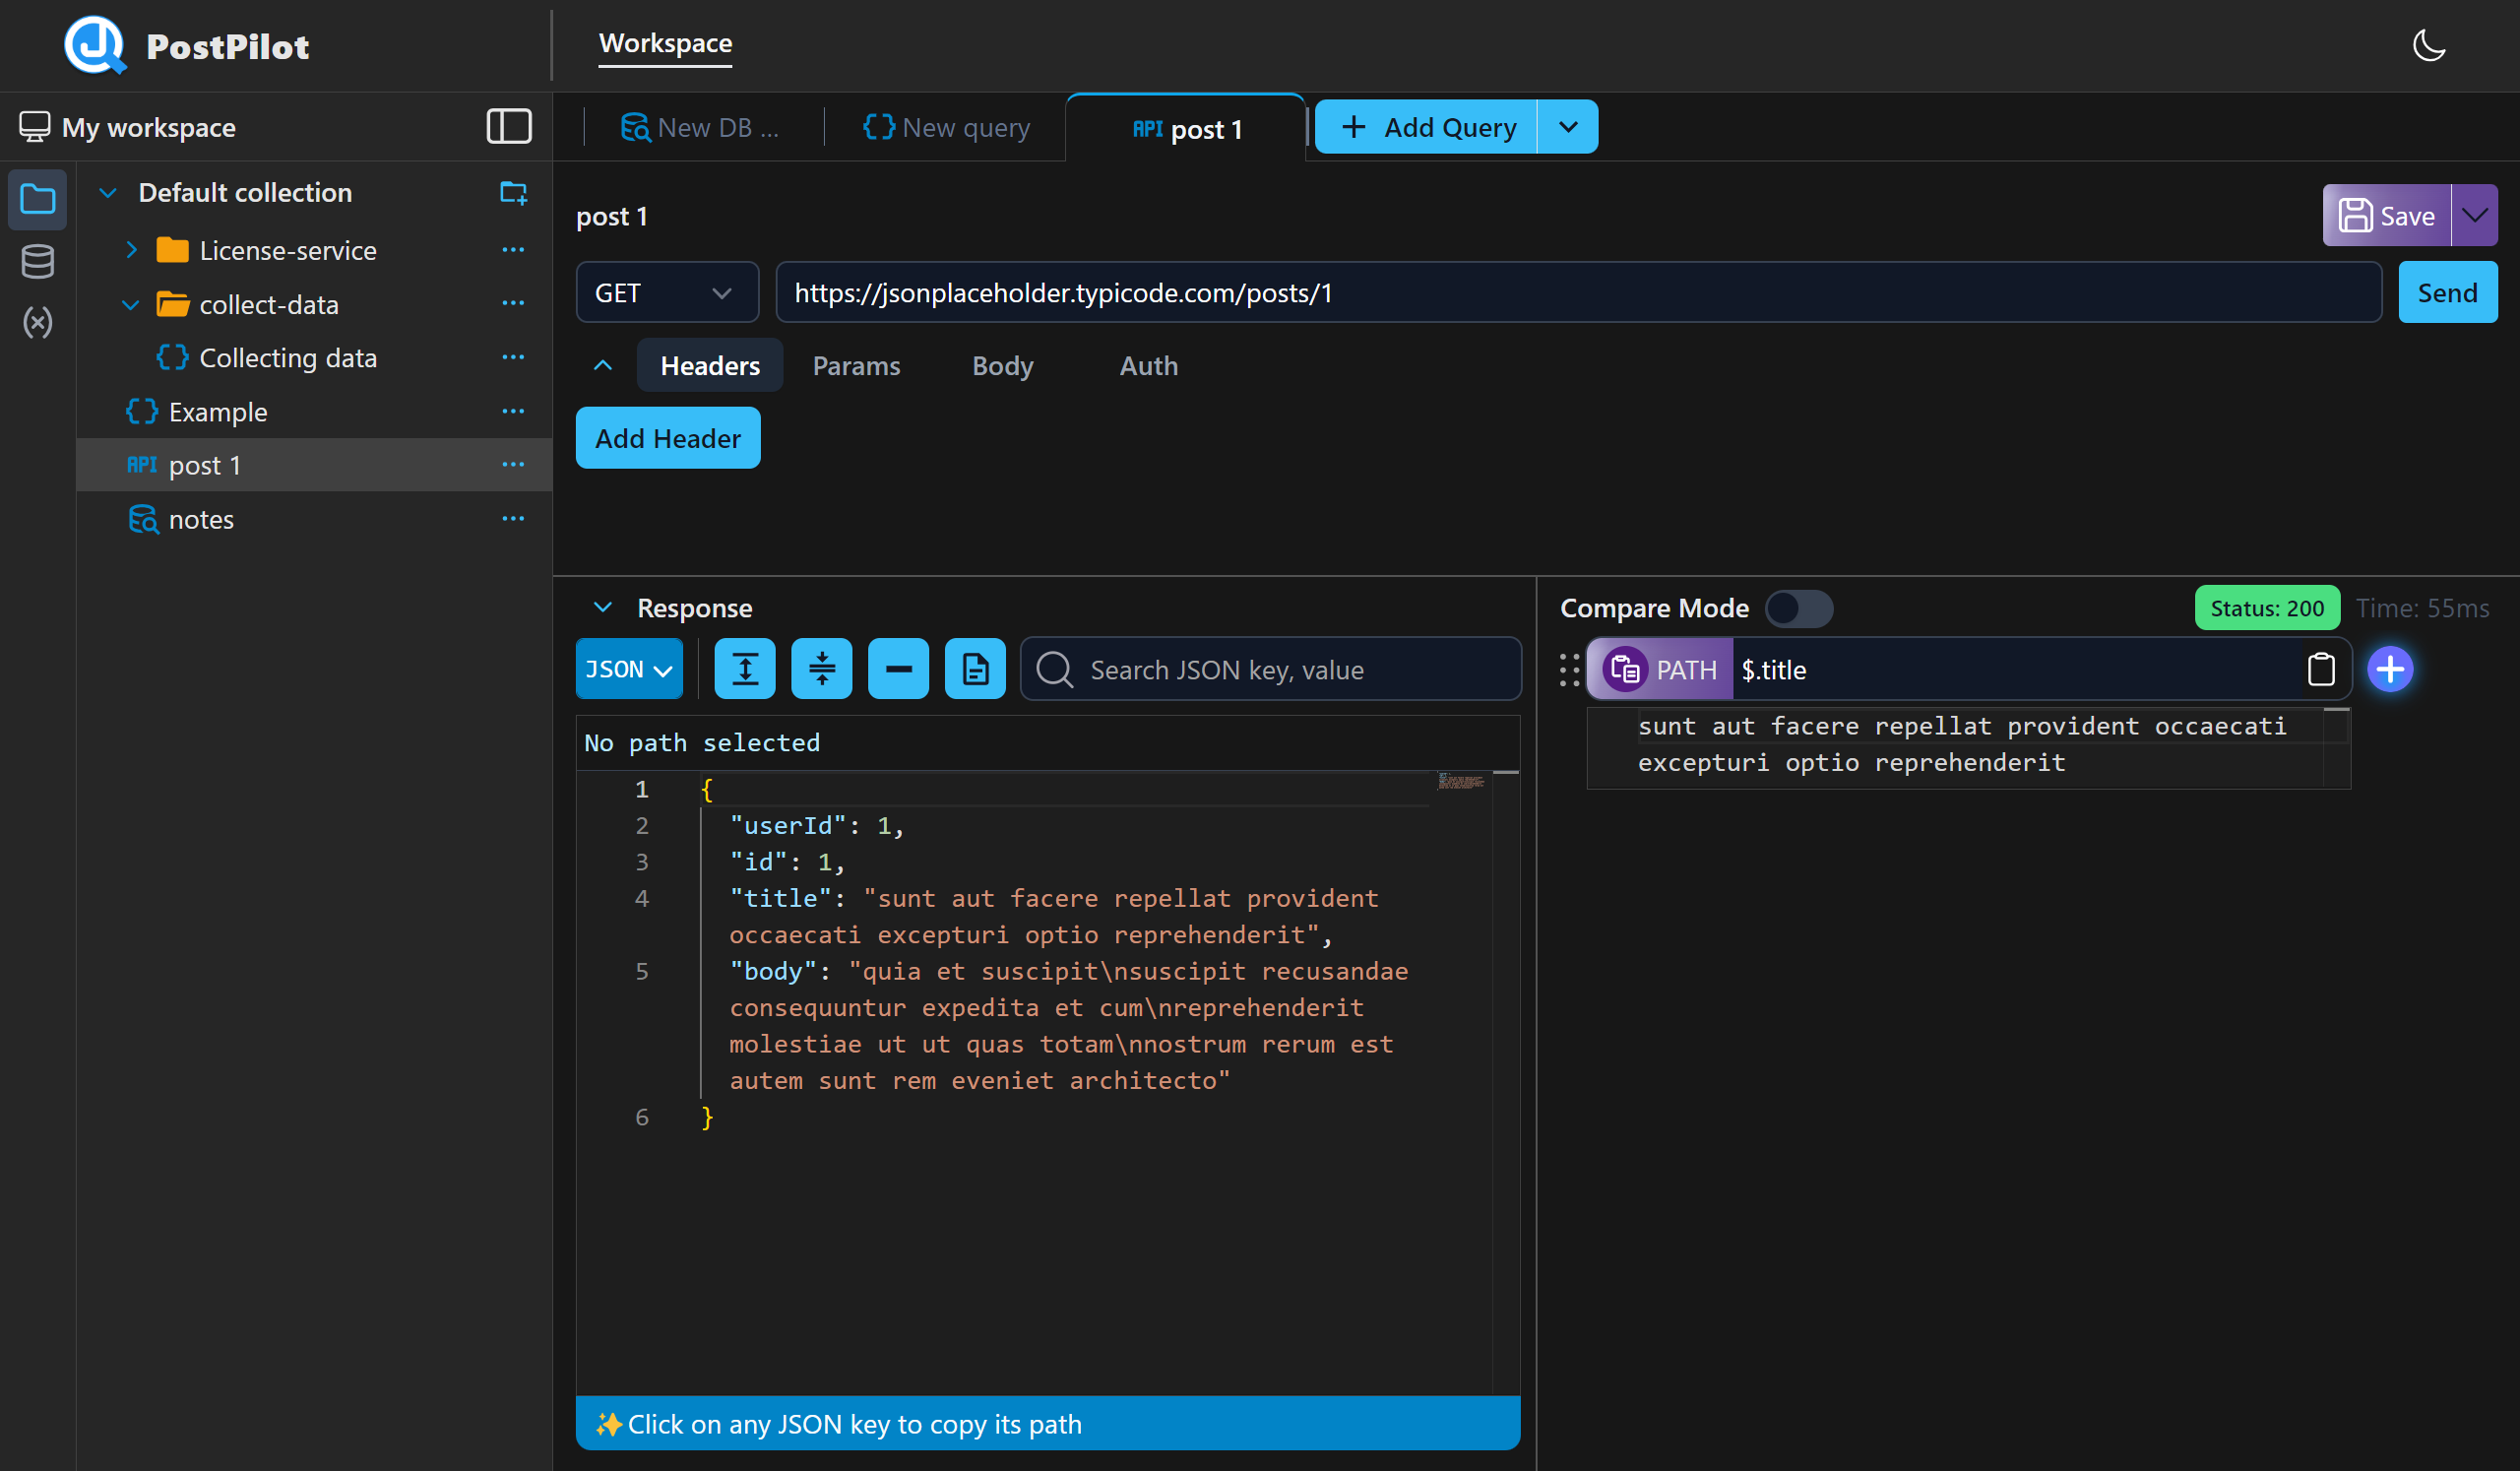
Task: Click the collapse all JSON nodes icon
Action: click(821, 669)
